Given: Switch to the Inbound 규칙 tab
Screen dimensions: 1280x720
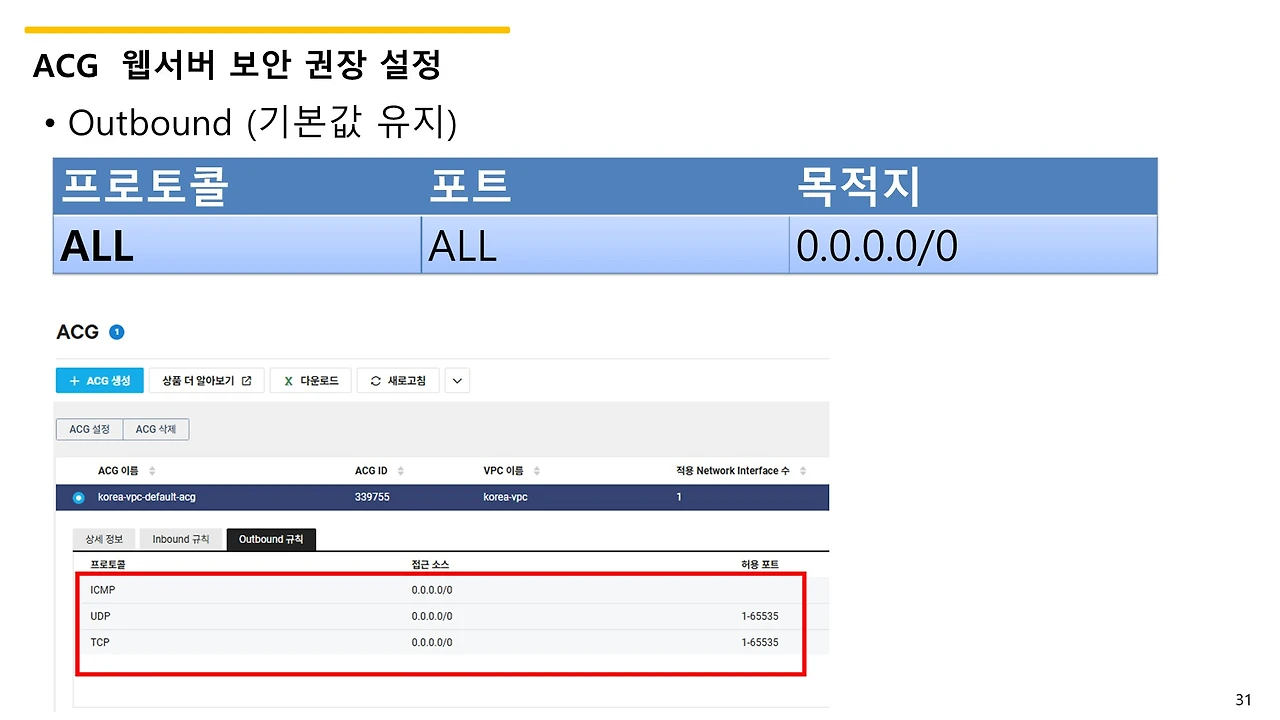Looking at the screenshot, I should point(180,538).
